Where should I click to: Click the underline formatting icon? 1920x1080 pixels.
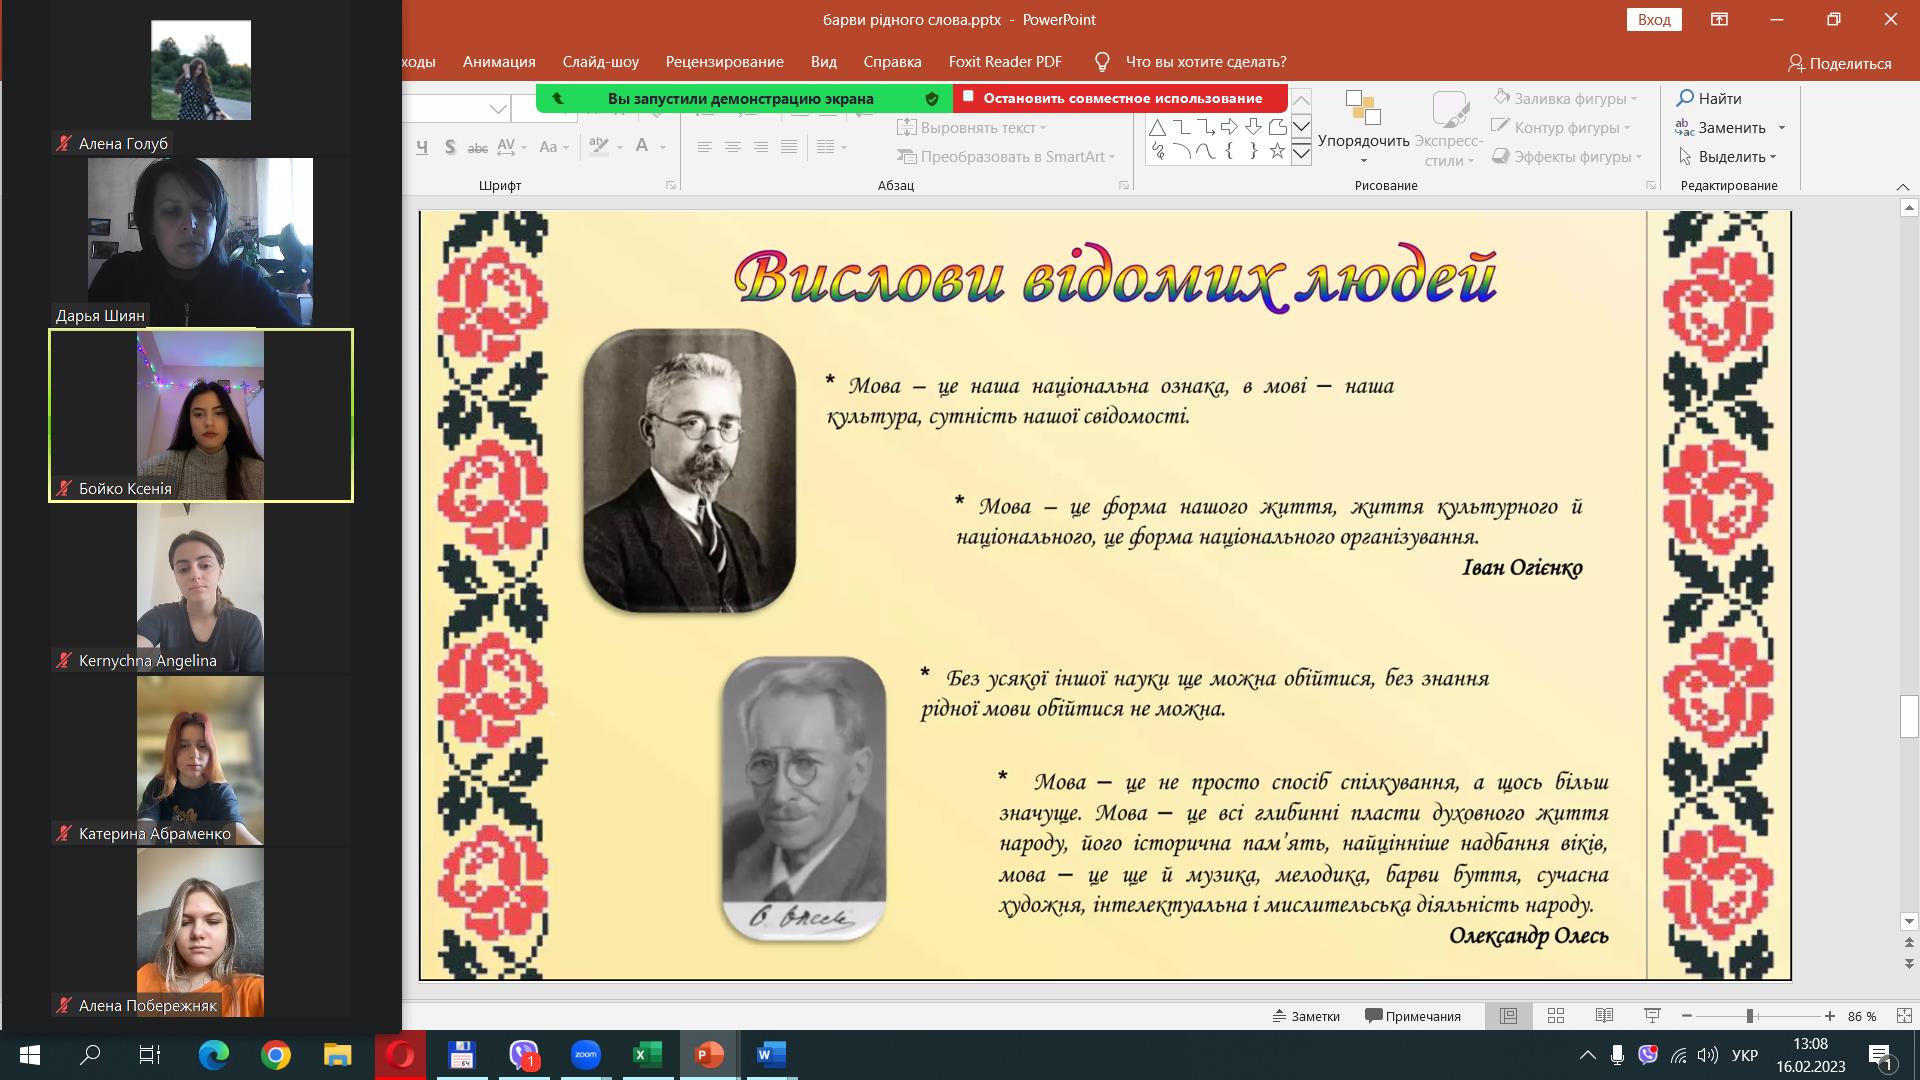(422, 147)
